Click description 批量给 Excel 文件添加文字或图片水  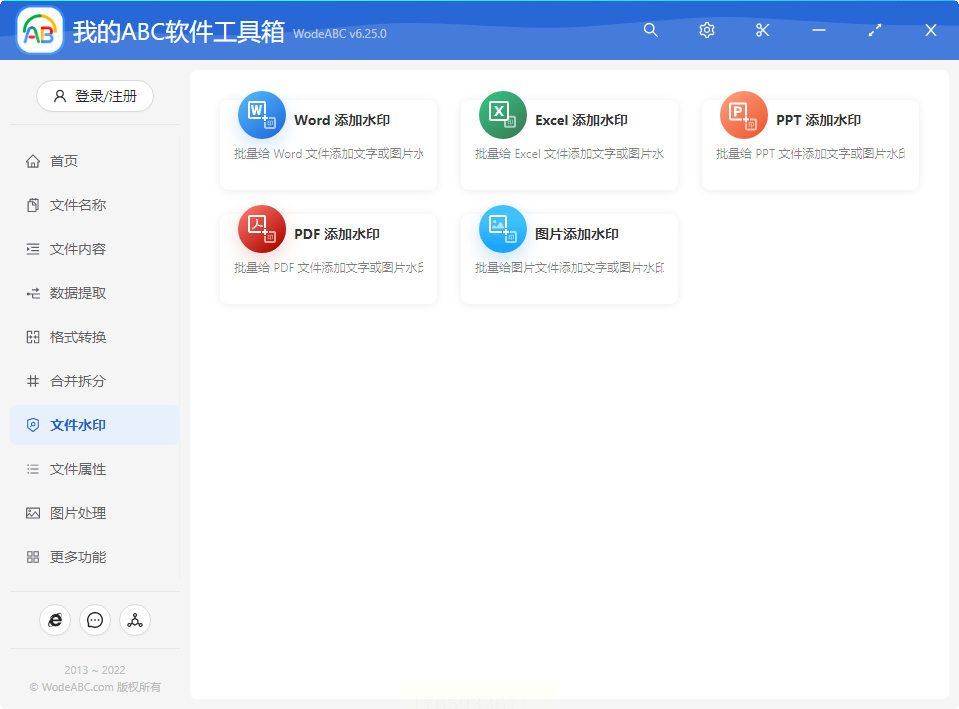(x=569, y=154)
